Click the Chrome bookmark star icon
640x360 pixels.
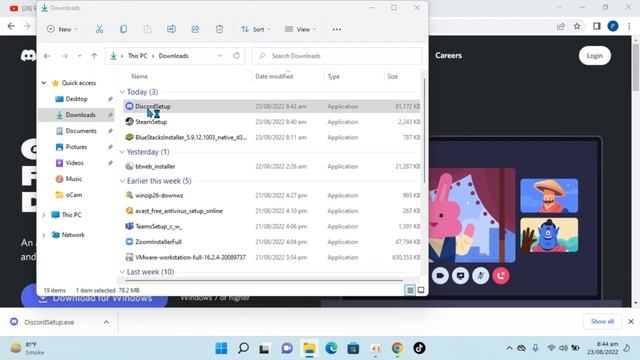(x=577, y=26)
